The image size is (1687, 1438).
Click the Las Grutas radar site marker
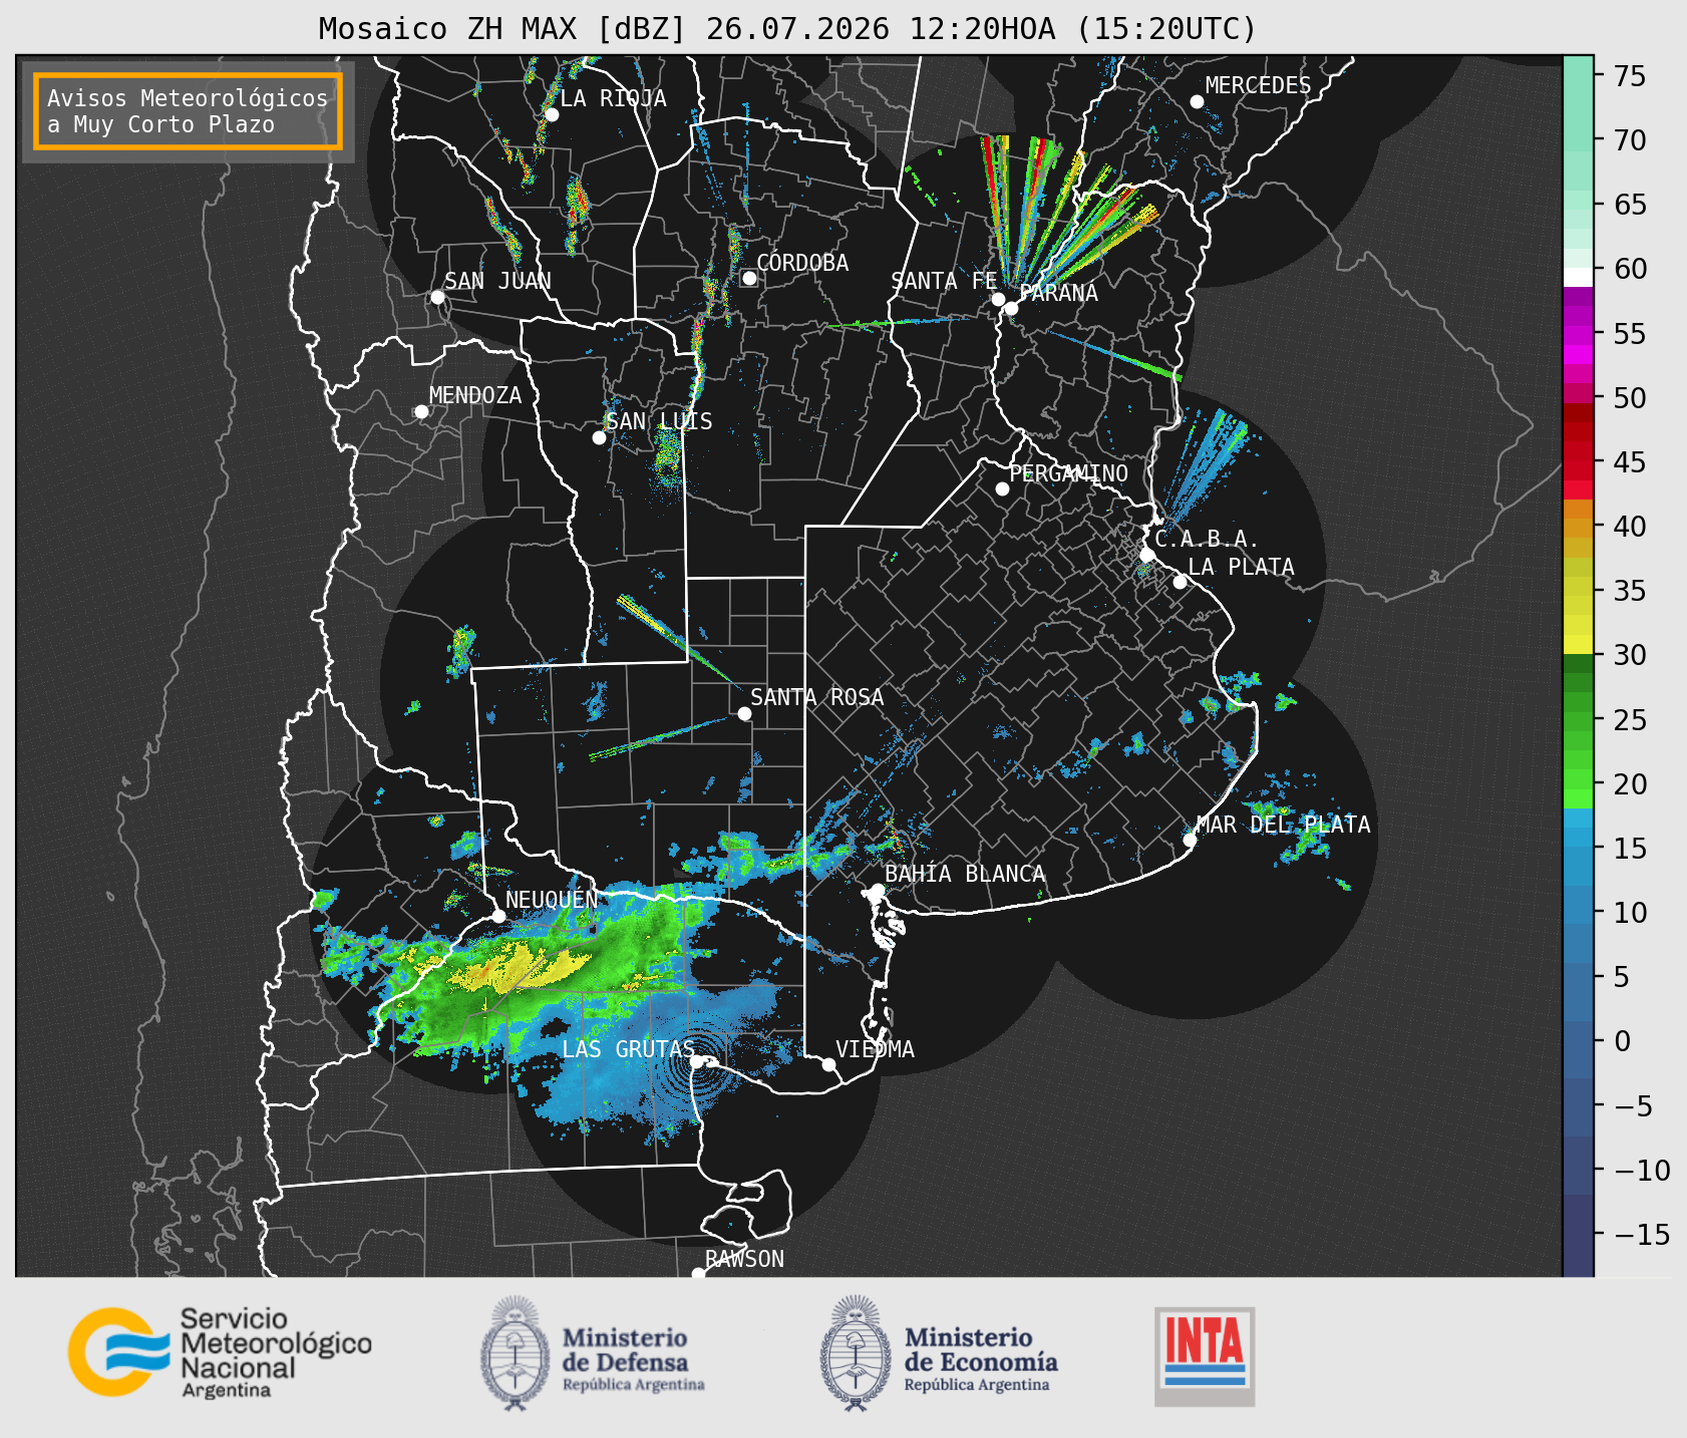(x=697, y=1061)
